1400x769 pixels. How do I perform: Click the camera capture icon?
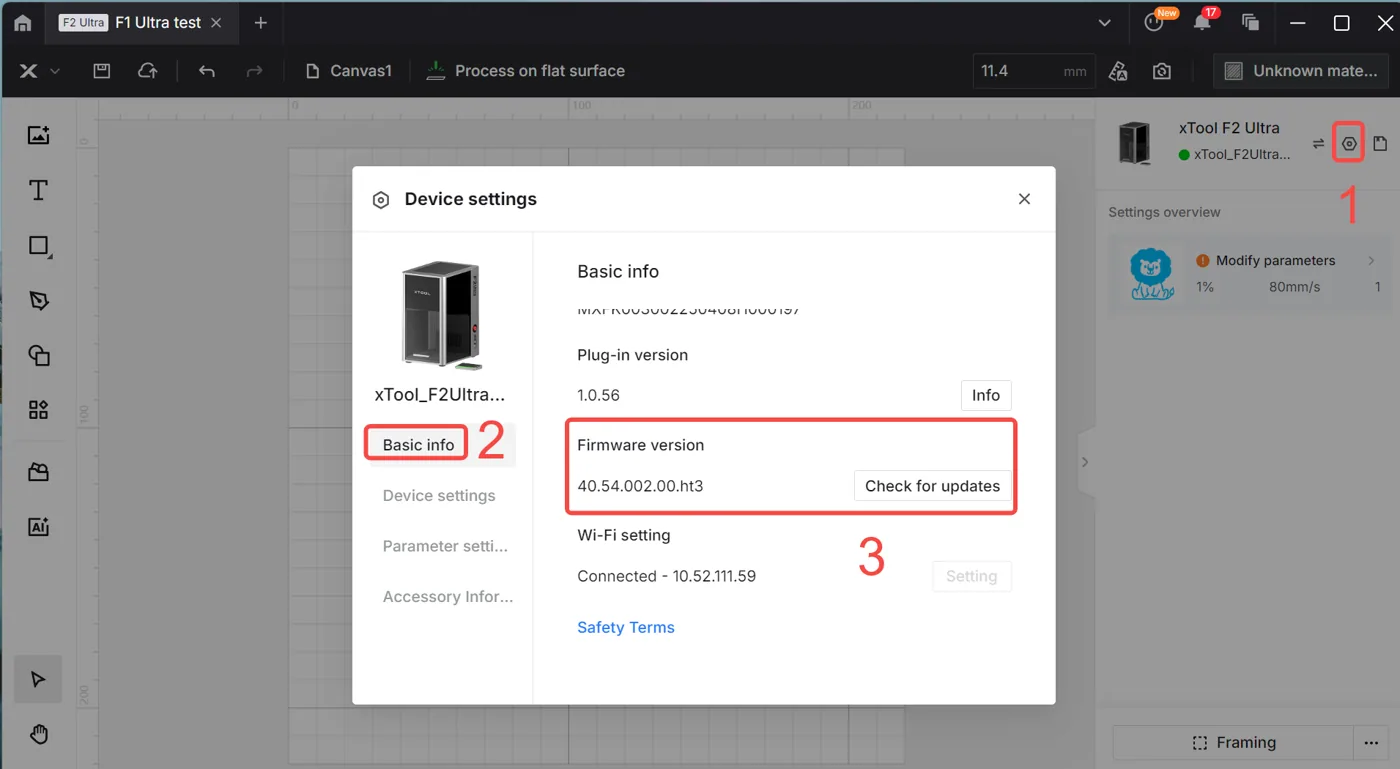[1161, 71]
